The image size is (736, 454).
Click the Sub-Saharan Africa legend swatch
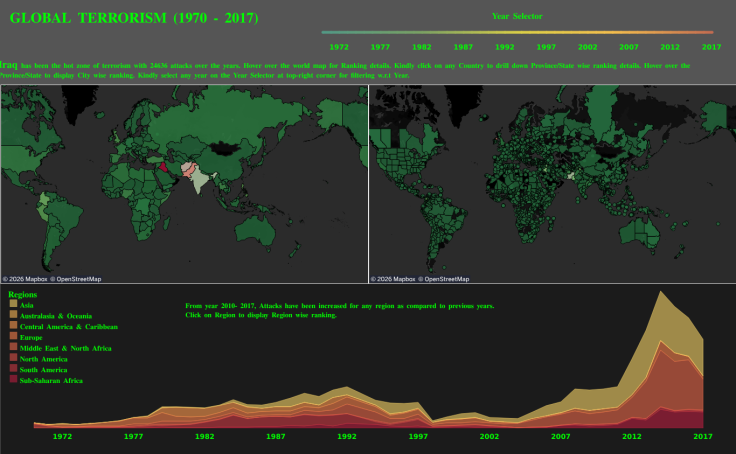coord(13,380)
